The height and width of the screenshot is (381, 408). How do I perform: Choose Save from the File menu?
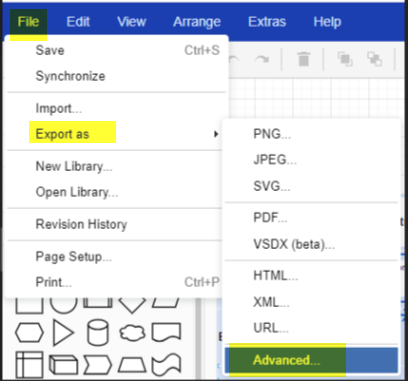tap(116, 50)
